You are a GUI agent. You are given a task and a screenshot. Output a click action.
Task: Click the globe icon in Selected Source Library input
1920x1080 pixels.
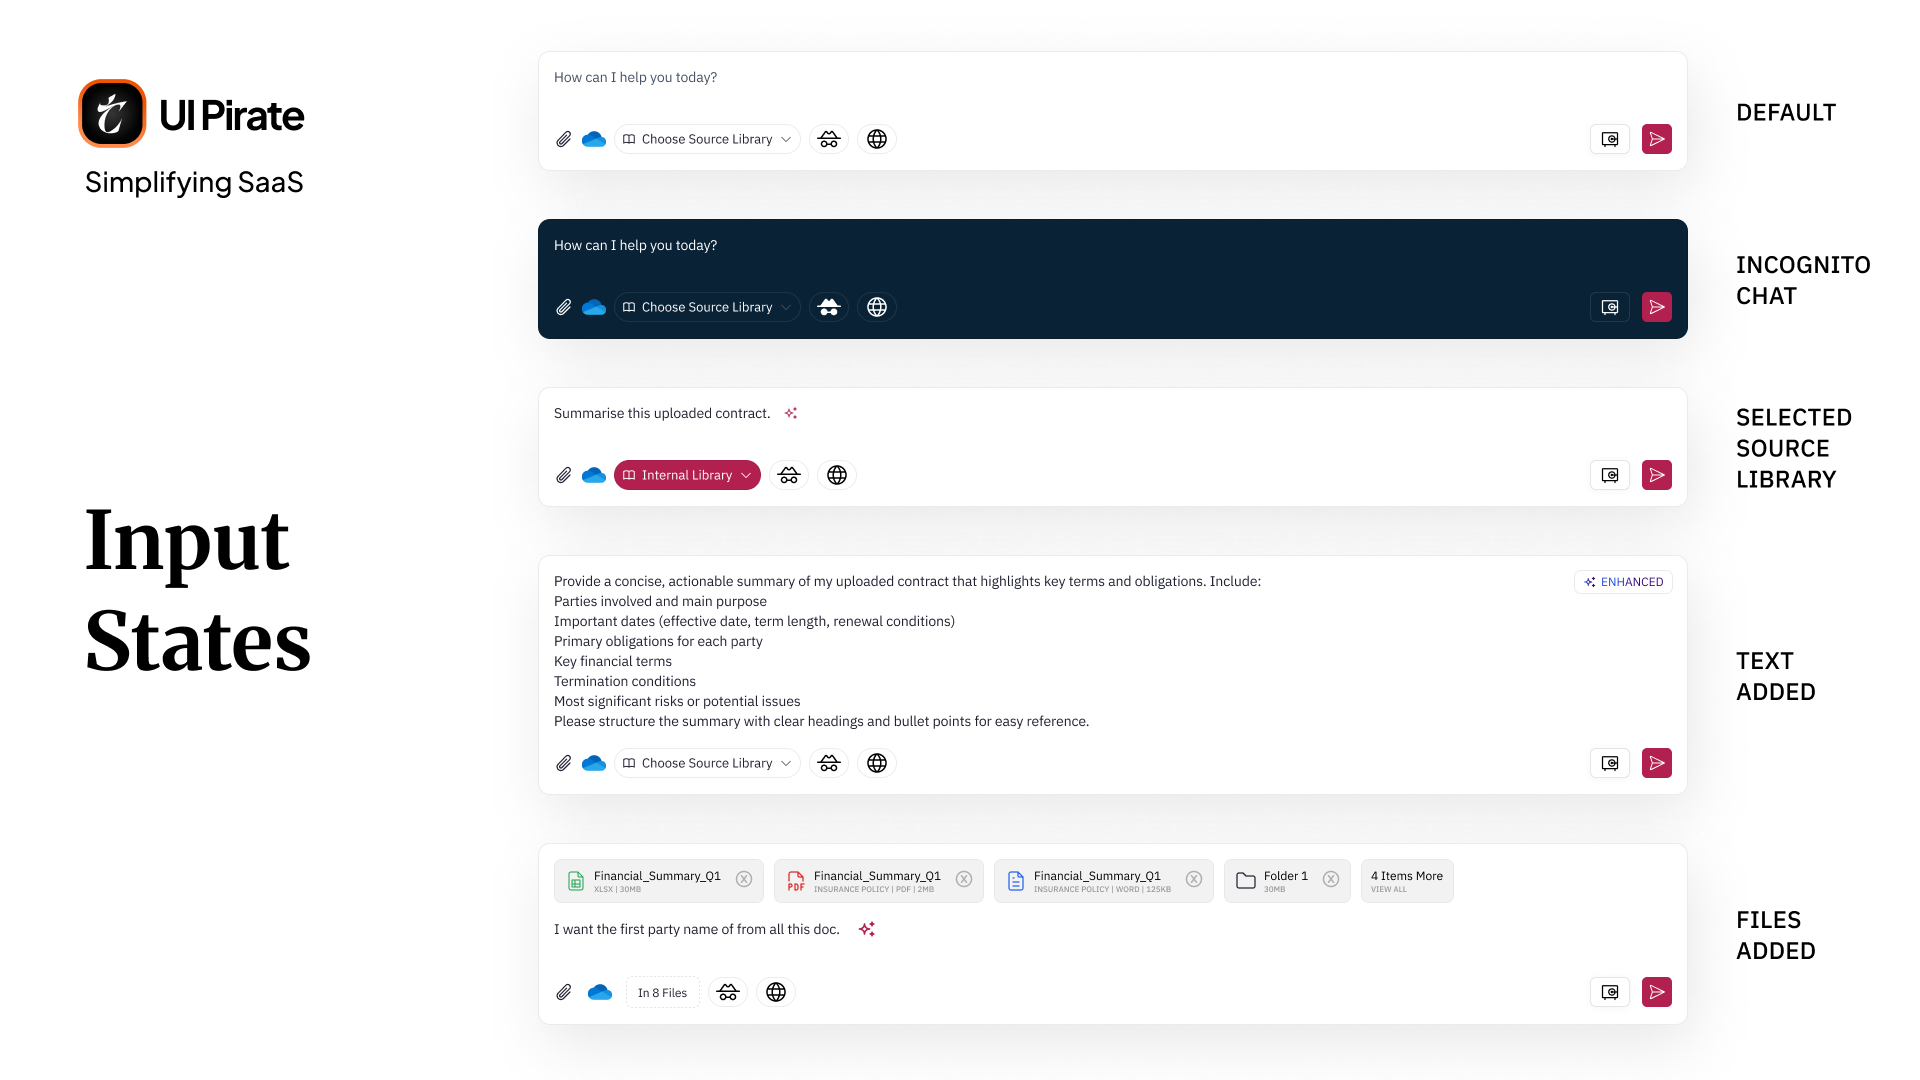837,475
